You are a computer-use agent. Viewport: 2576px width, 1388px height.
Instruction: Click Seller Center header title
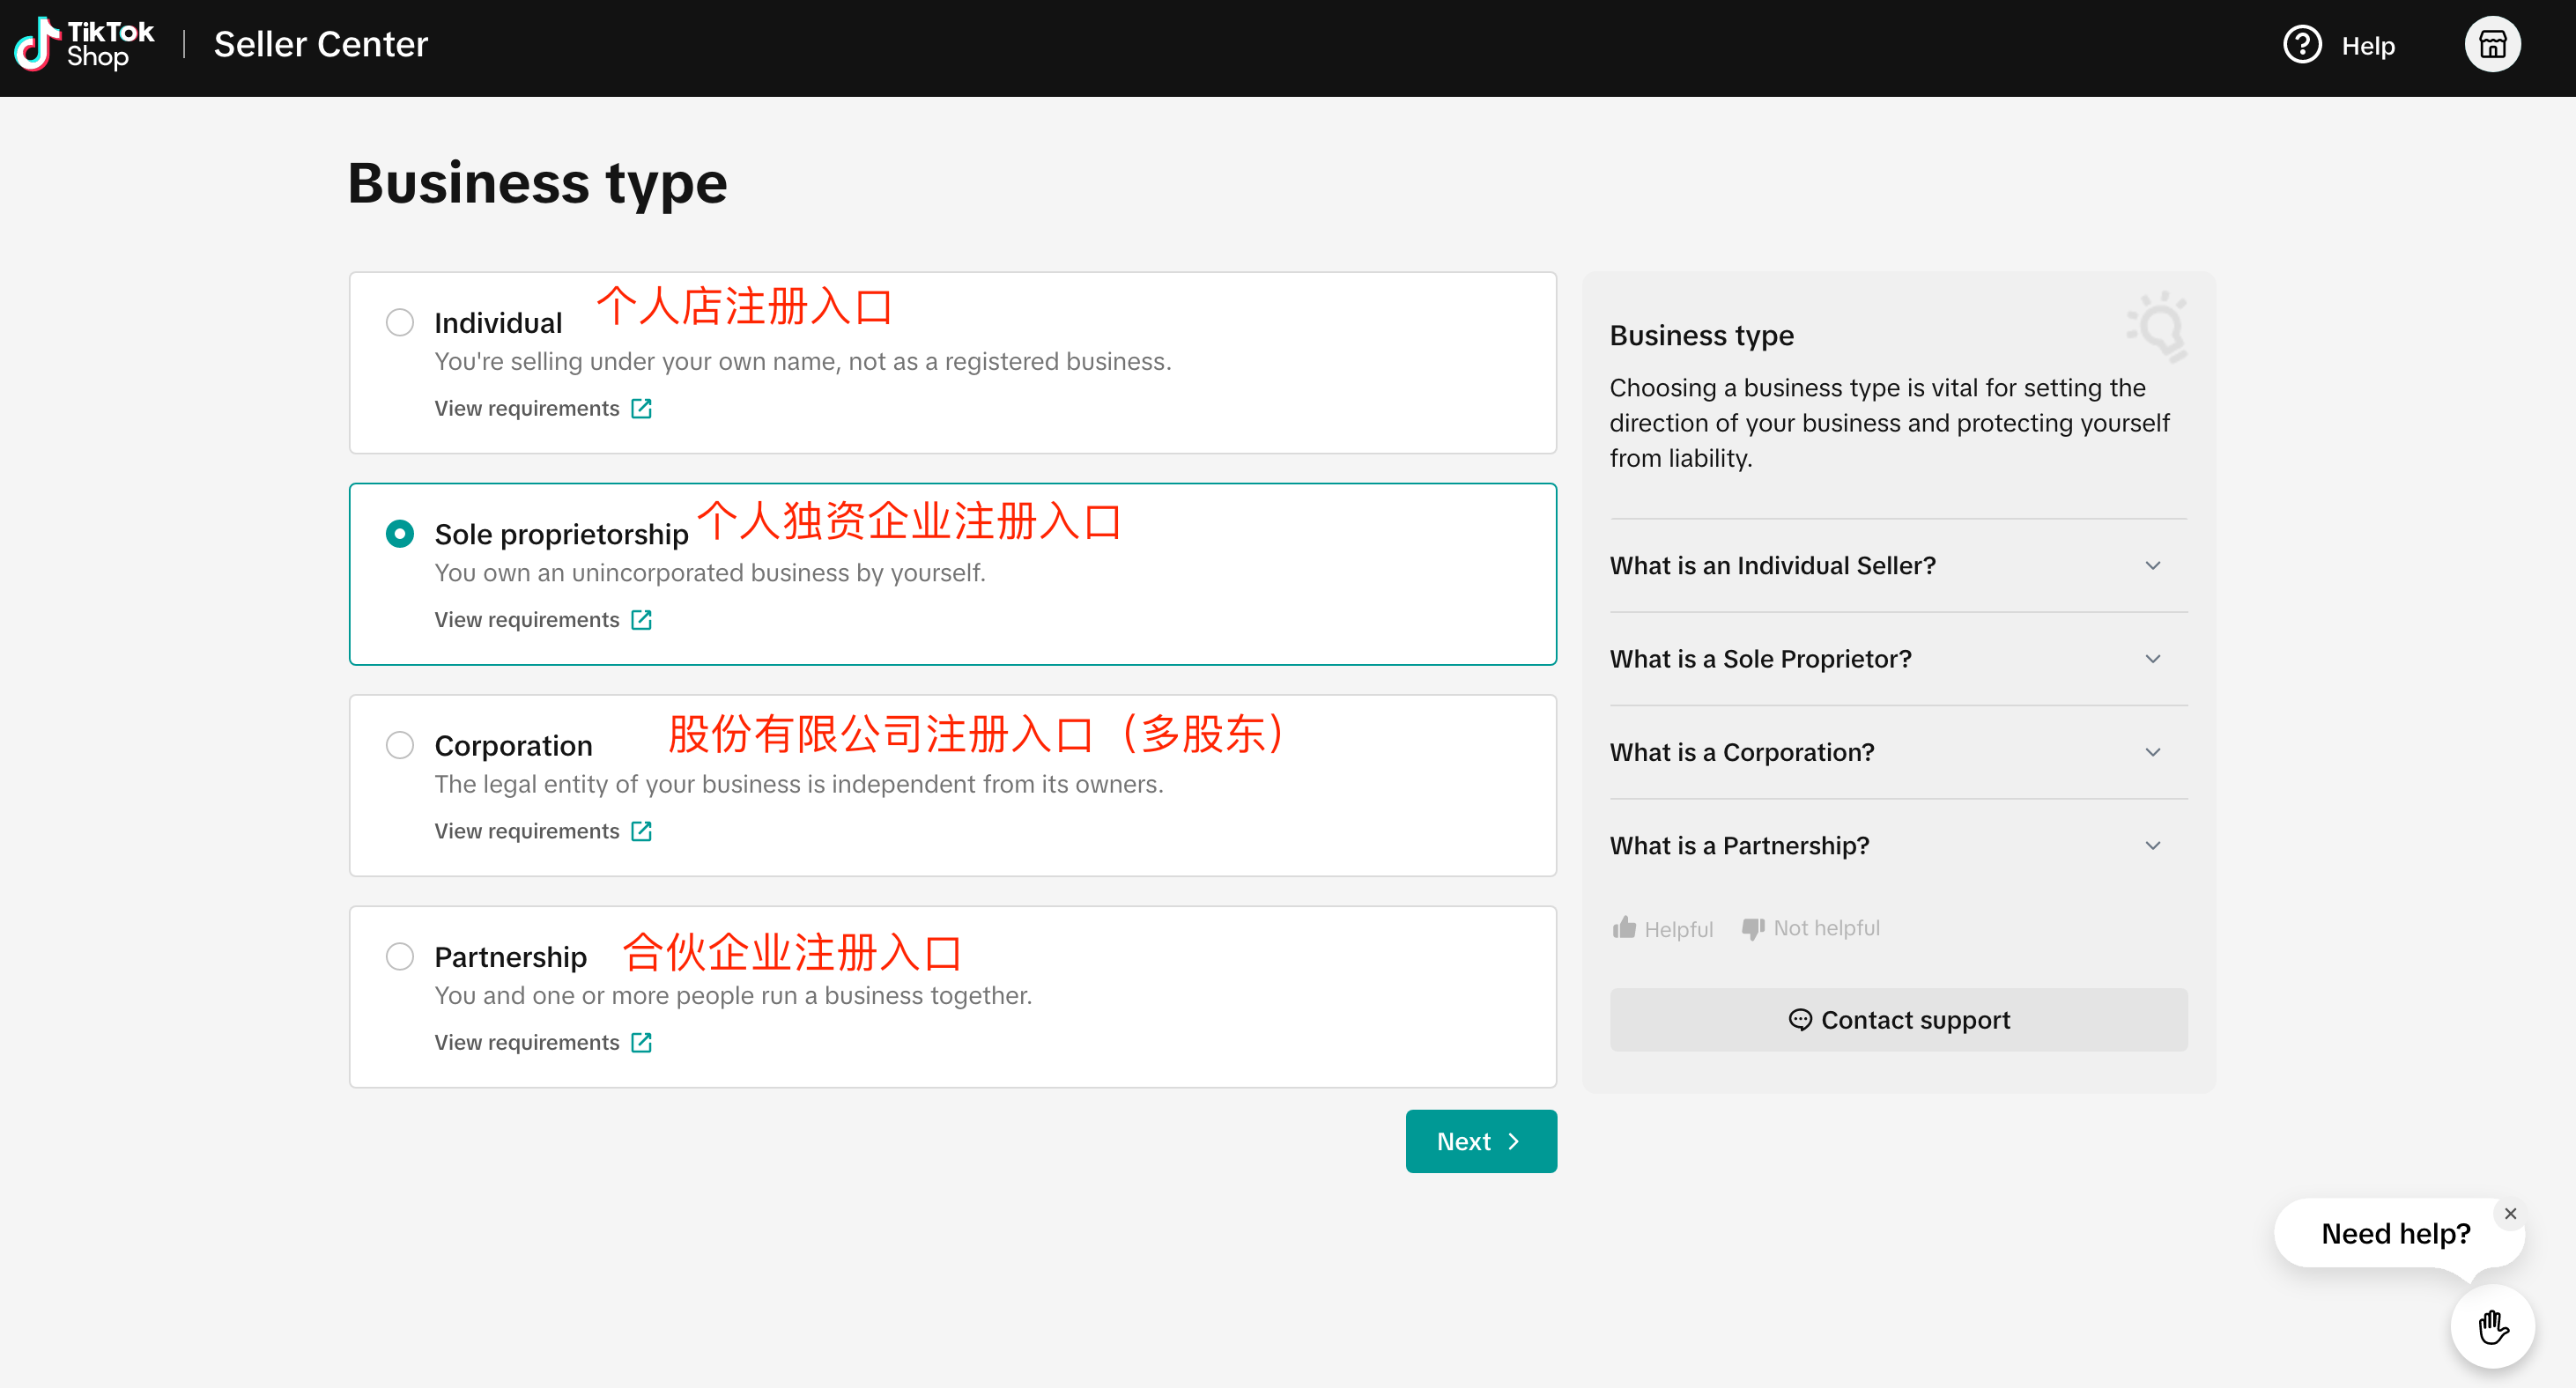320,44
